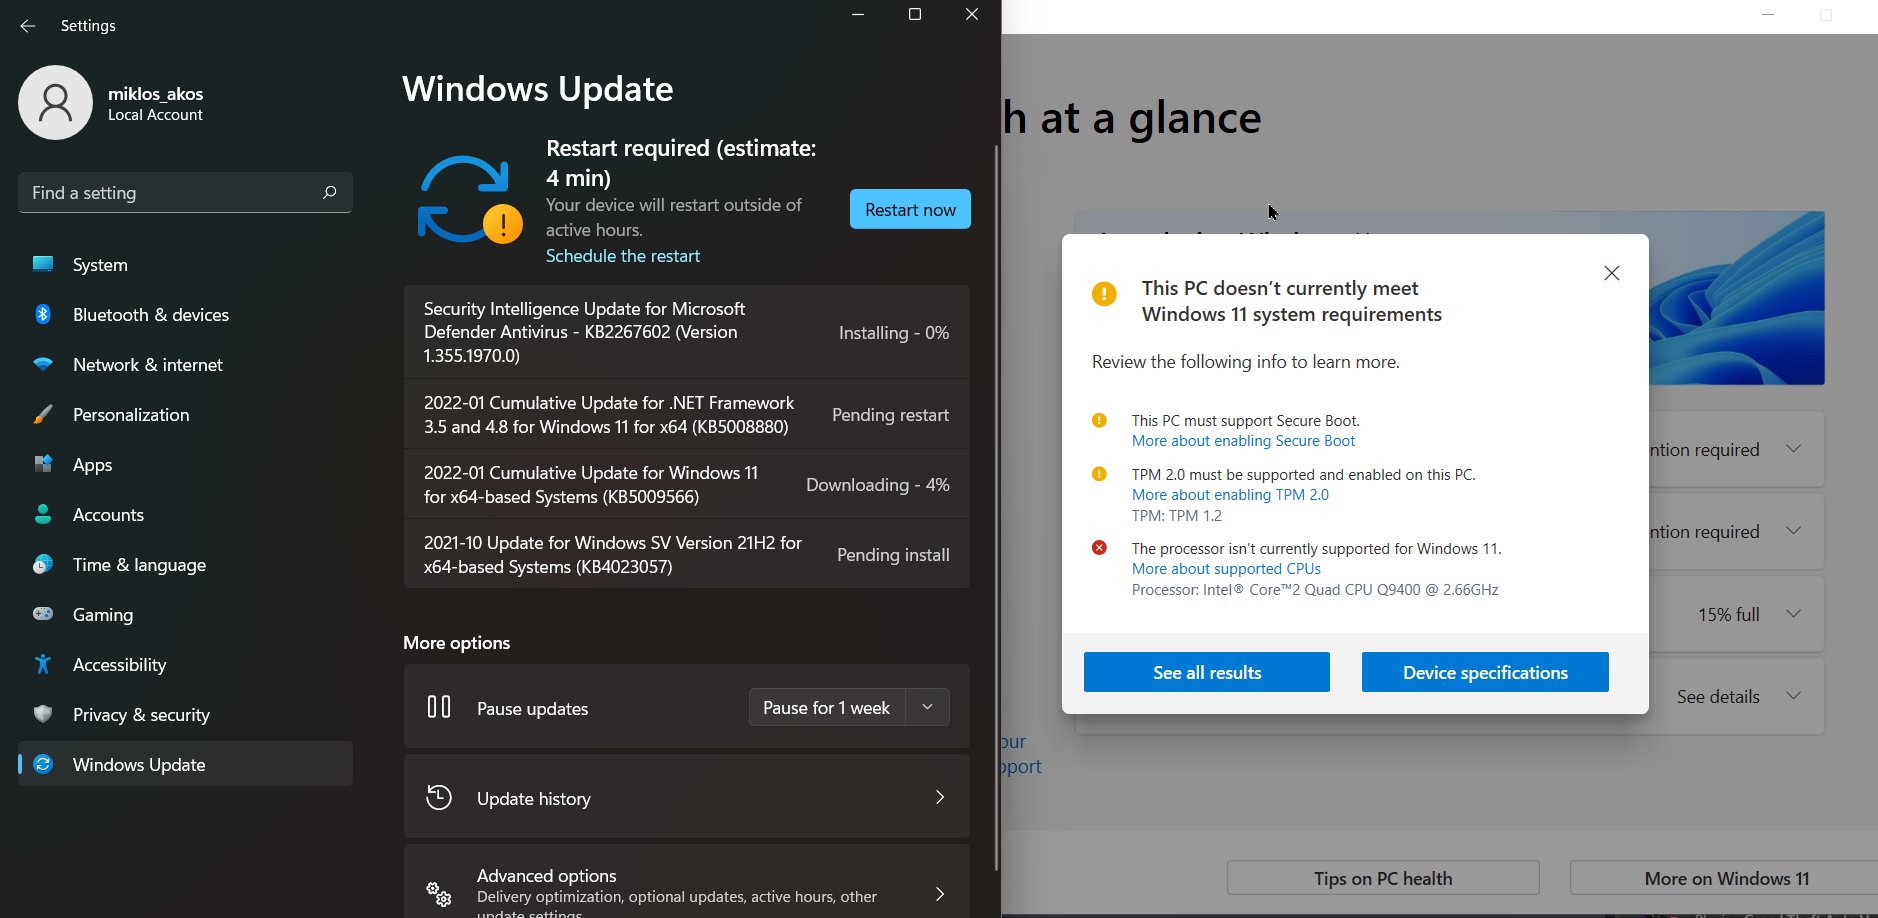Expand the See details row chevron
The height and width of the screenshot is (918, 1878).
(x=1794, y=696)
